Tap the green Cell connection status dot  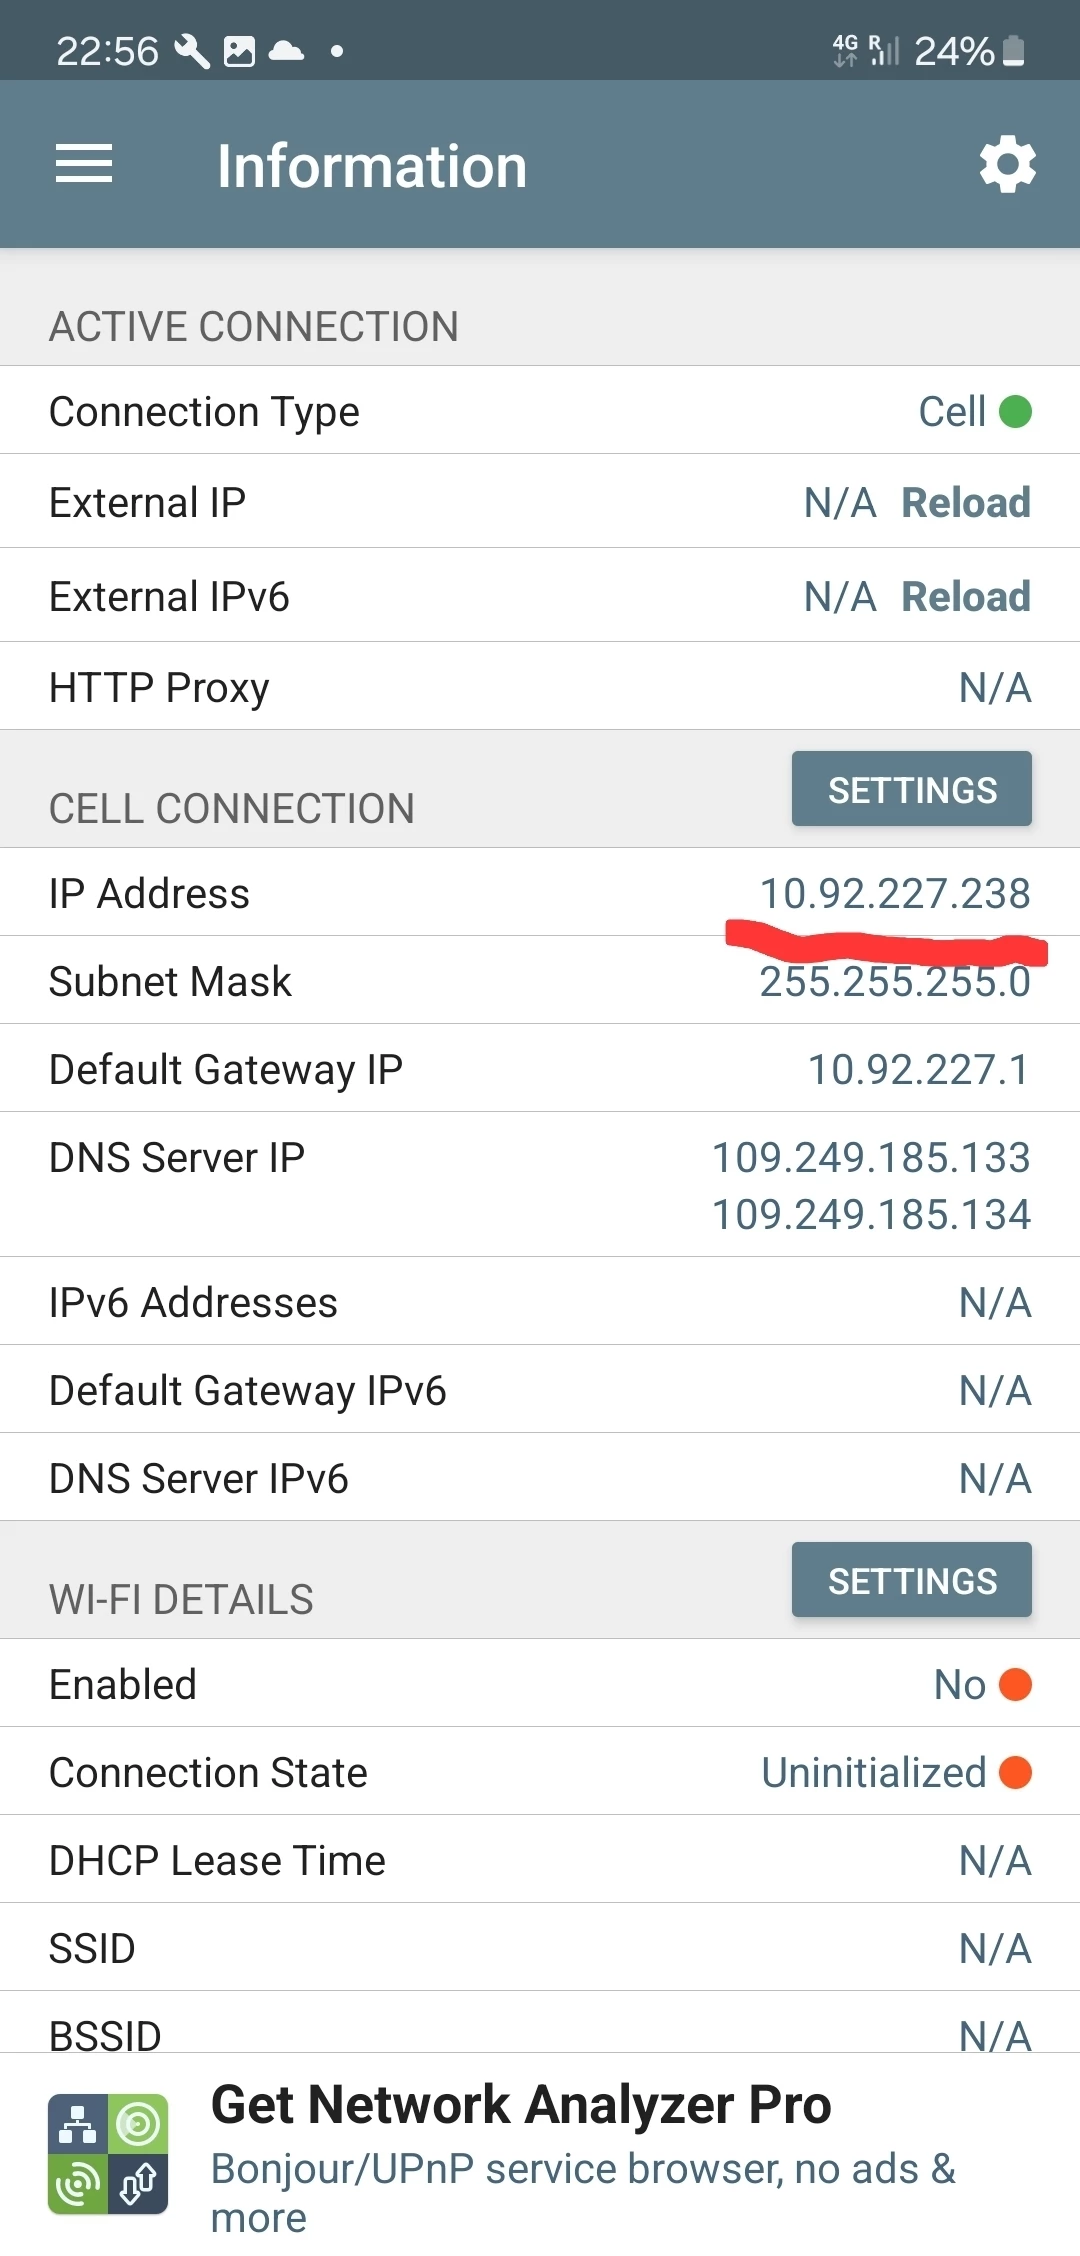[x=1015, y=411]
